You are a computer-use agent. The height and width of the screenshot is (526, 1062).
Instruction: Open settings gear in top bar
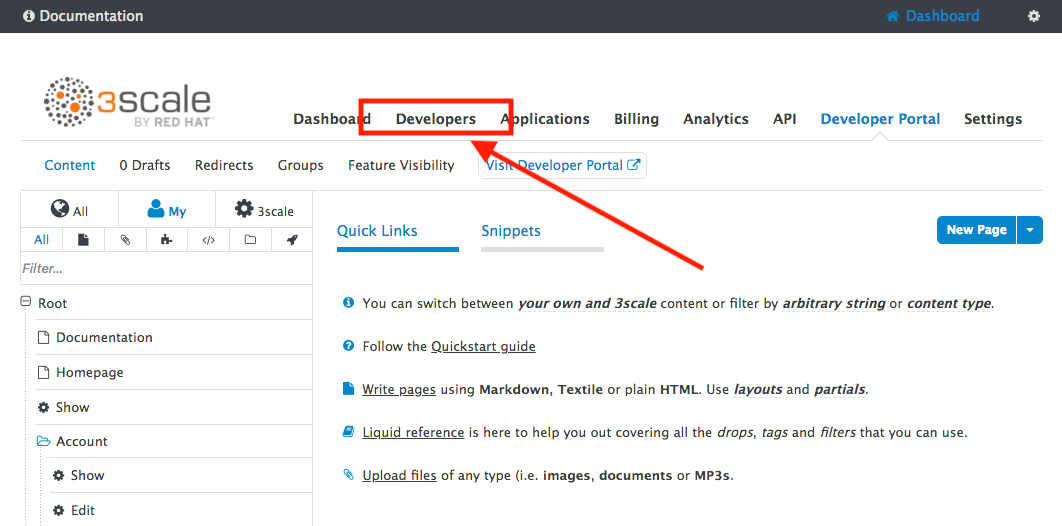pos(1034,16)
